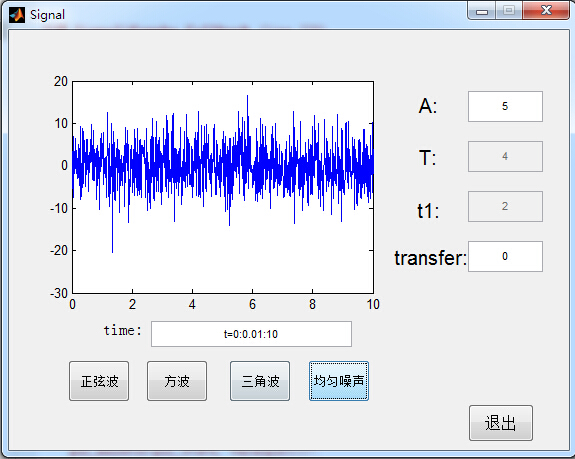Click the disabled maximize window button
575x459 pixels.
tap(509, 11)
